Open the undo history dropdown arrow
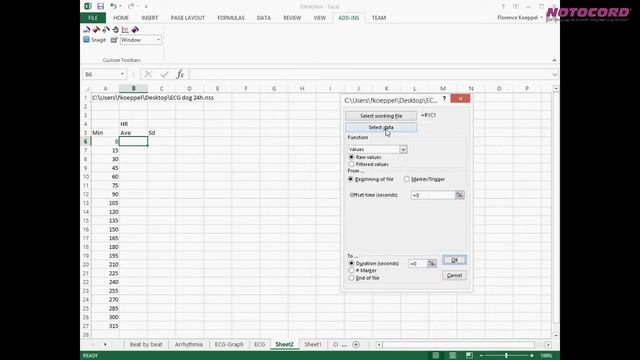640x360 pixels. point(120,7)
